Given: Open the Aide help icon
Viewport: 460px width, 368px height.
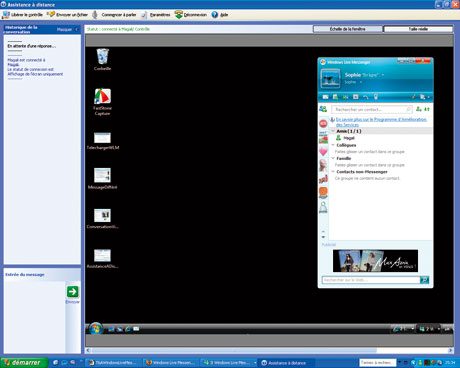Looking at the screenshot, I should click(215, 15).
